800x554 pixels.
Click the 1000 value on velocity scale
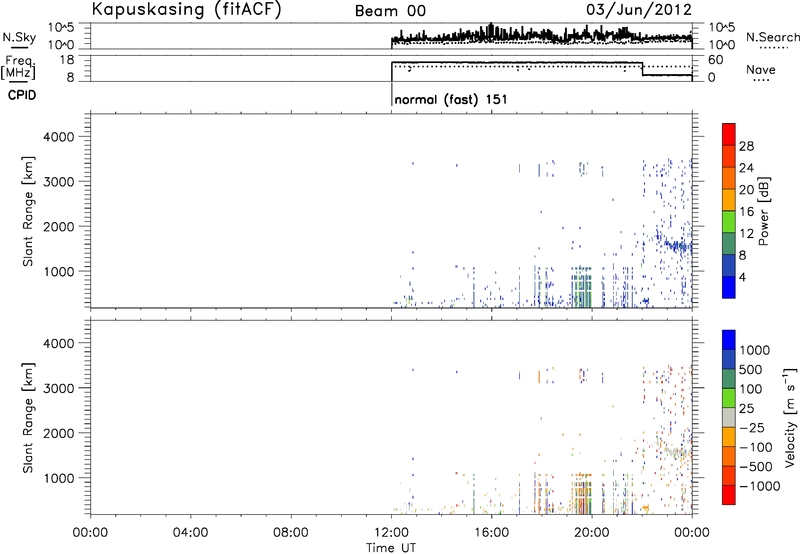754,350
